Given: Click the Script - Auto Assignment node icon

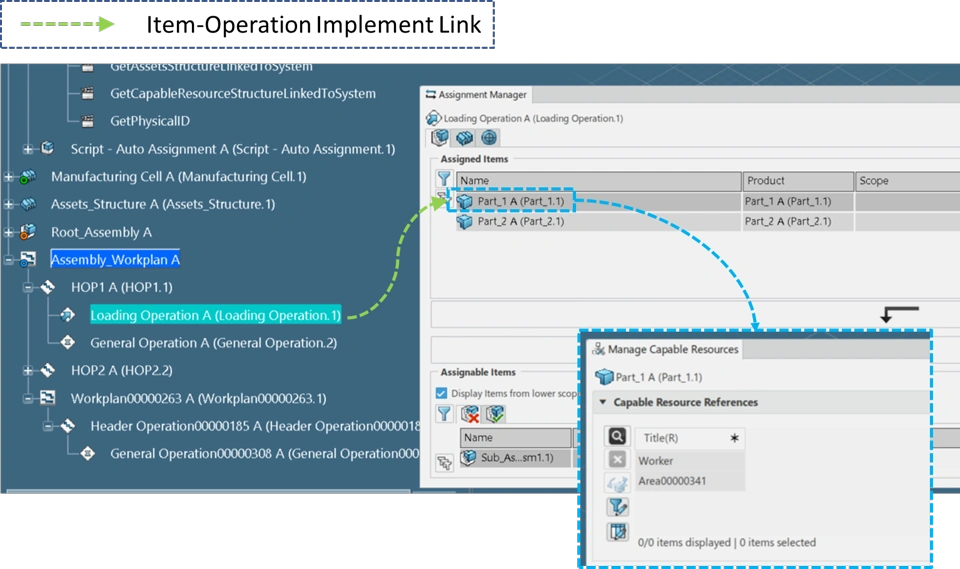Looking at the screenshot, I should coord(47,148).
